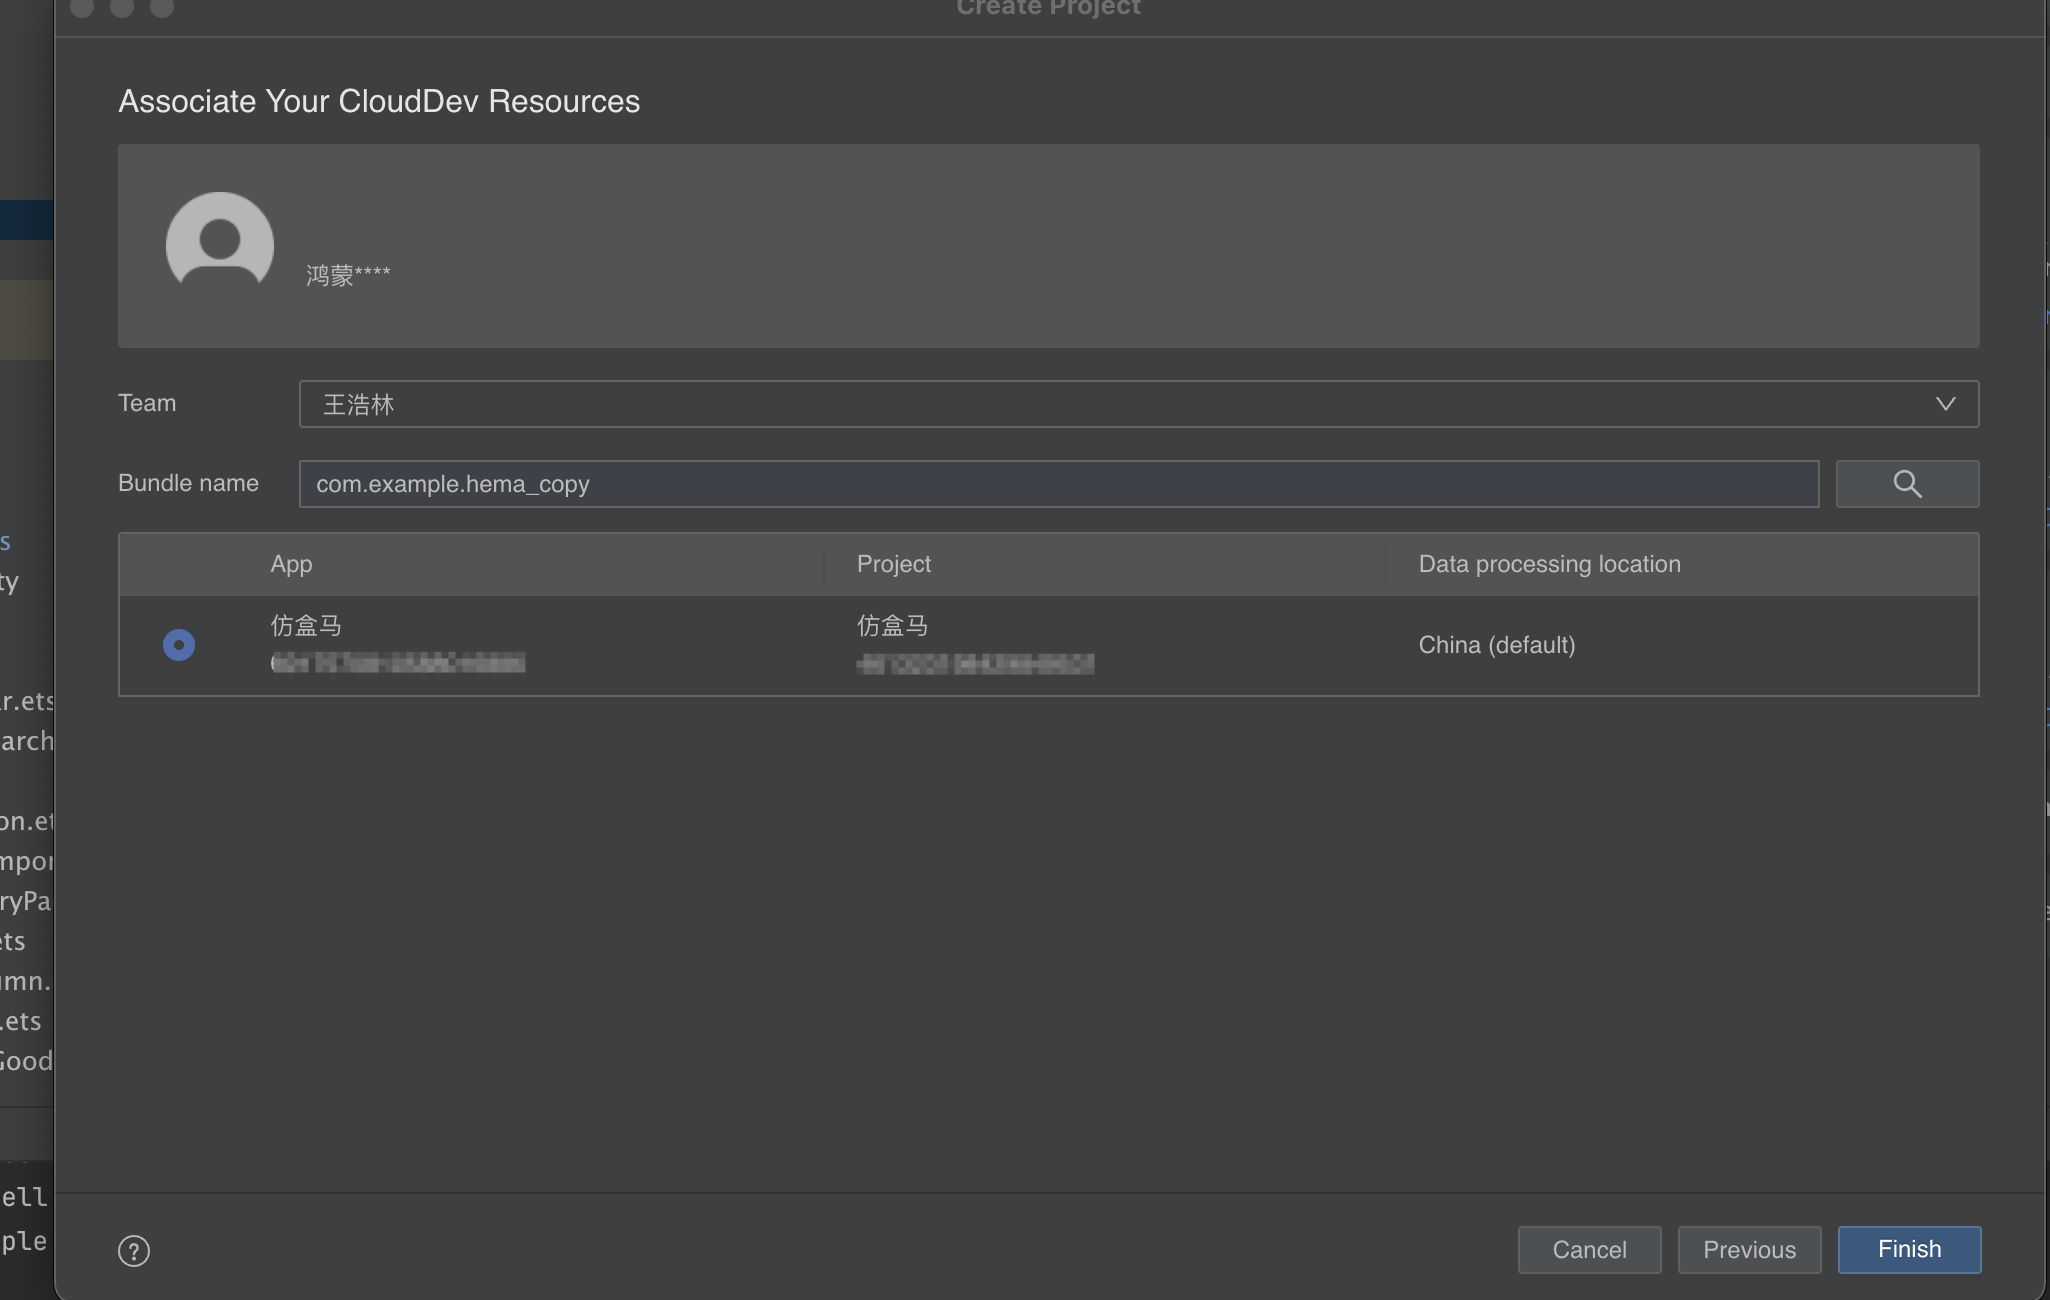Click the 仿盒马 name in Project column
Screen dimensions: 2050x1300
pos(892,626)
